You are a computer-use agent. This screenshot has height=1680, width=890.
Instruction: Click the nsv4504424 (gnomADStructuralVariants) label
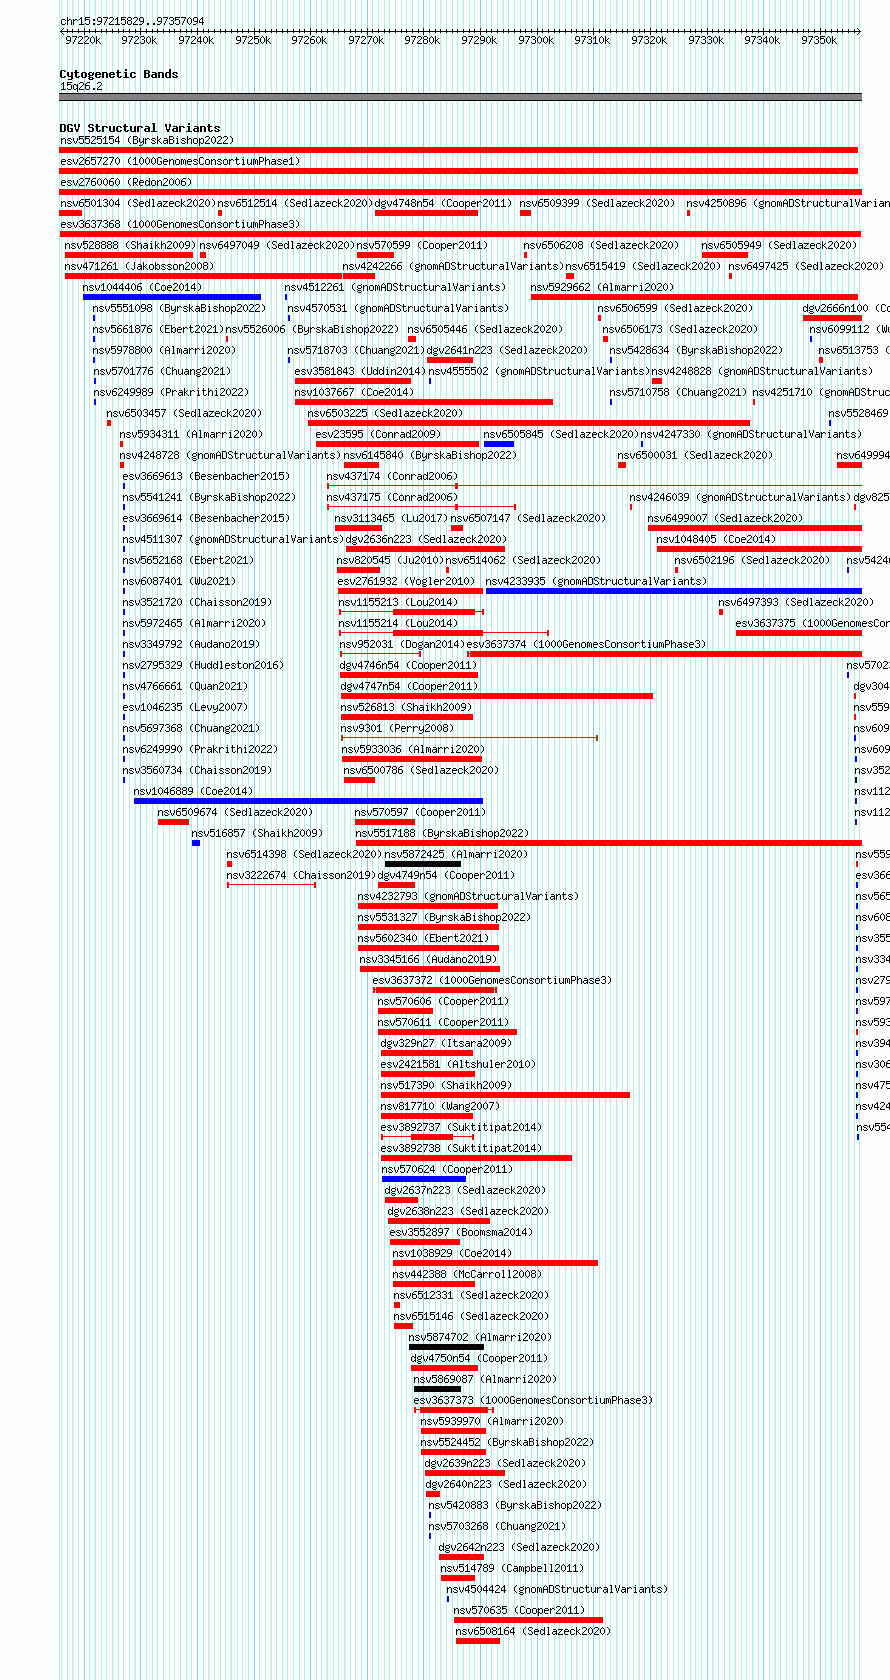tap(556, 1589)
